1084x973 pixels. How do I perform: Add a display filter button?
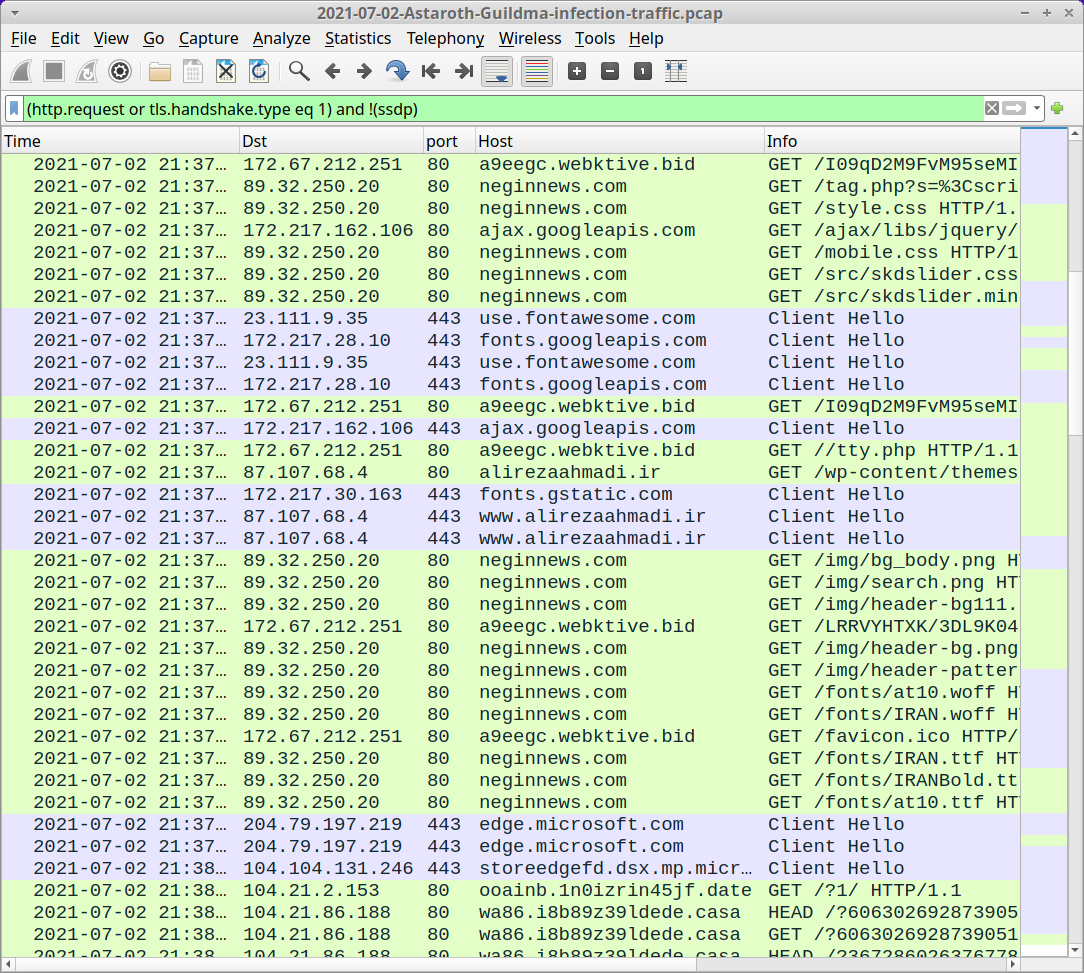[x=1057, y=109]
